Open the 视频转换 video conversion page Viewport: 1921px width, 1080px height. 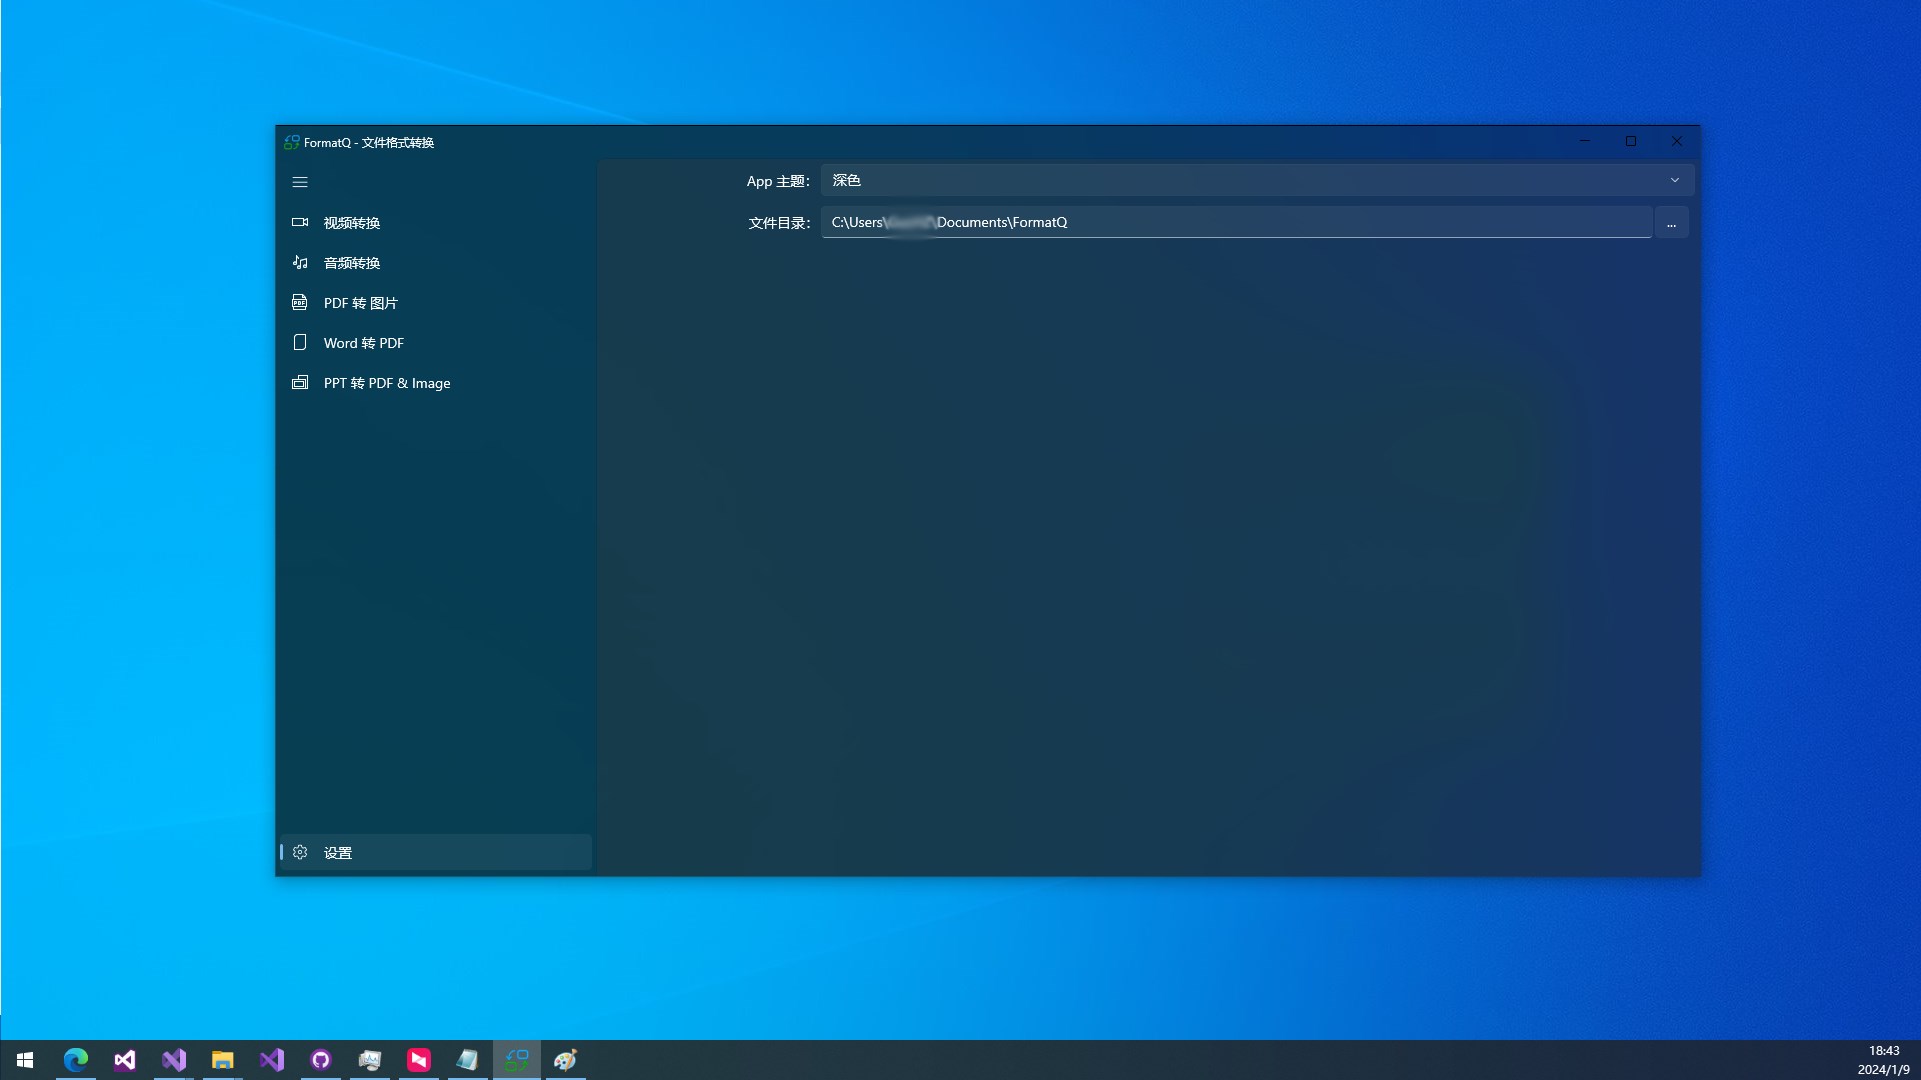(x=351, y=223)
